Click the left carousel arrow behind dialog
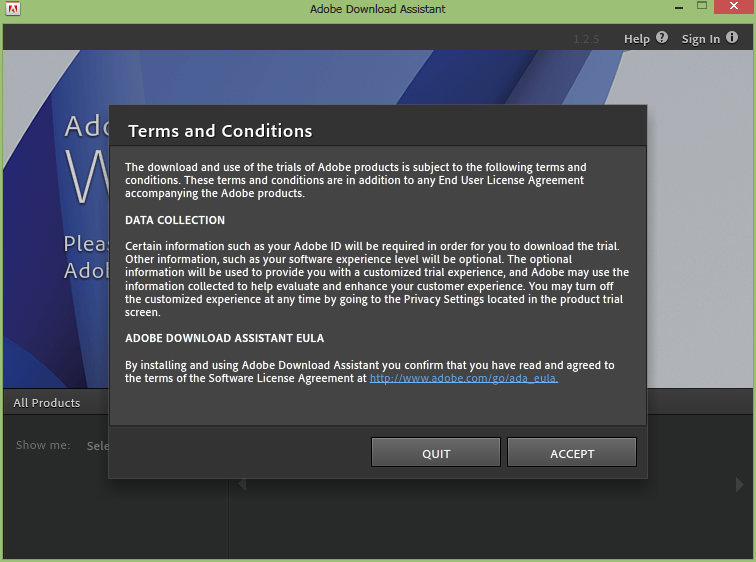 pyautogui.click(x=243, y=484)
